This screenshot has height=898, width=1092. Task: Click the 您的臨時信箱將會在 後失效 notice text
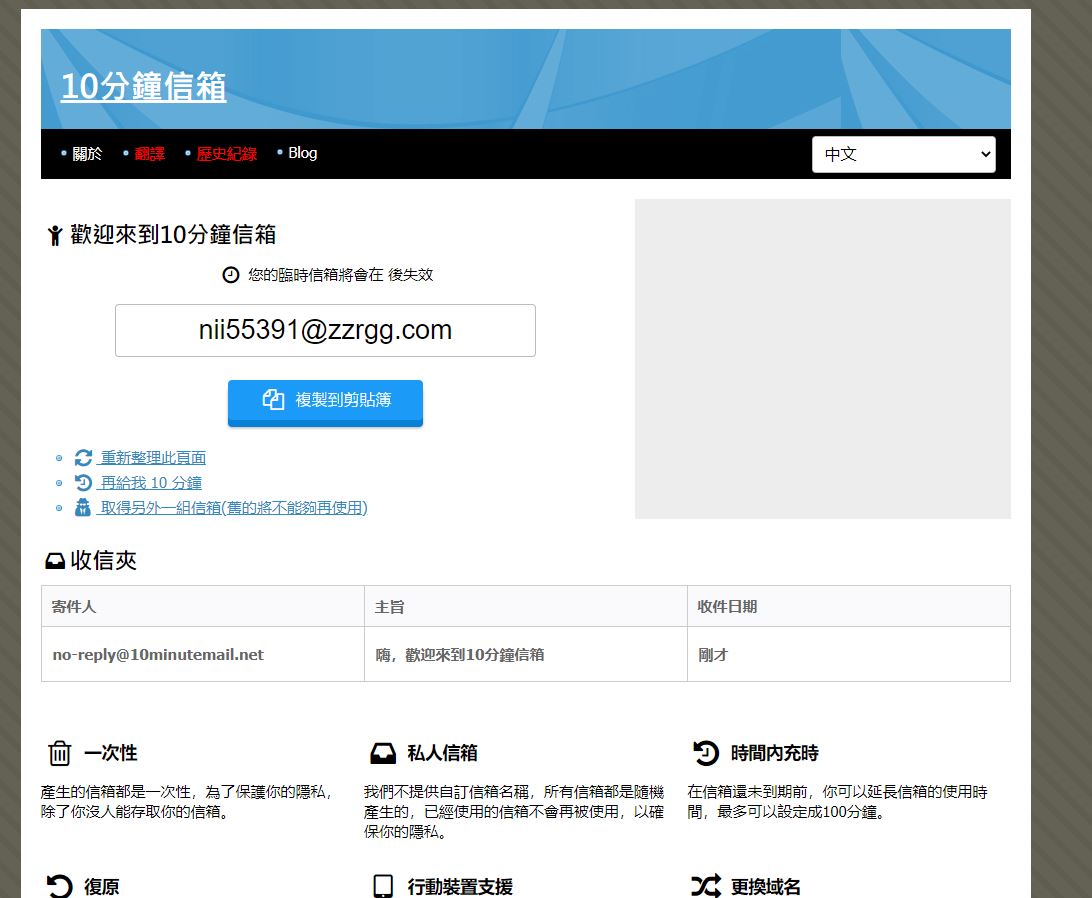[341, 275]
